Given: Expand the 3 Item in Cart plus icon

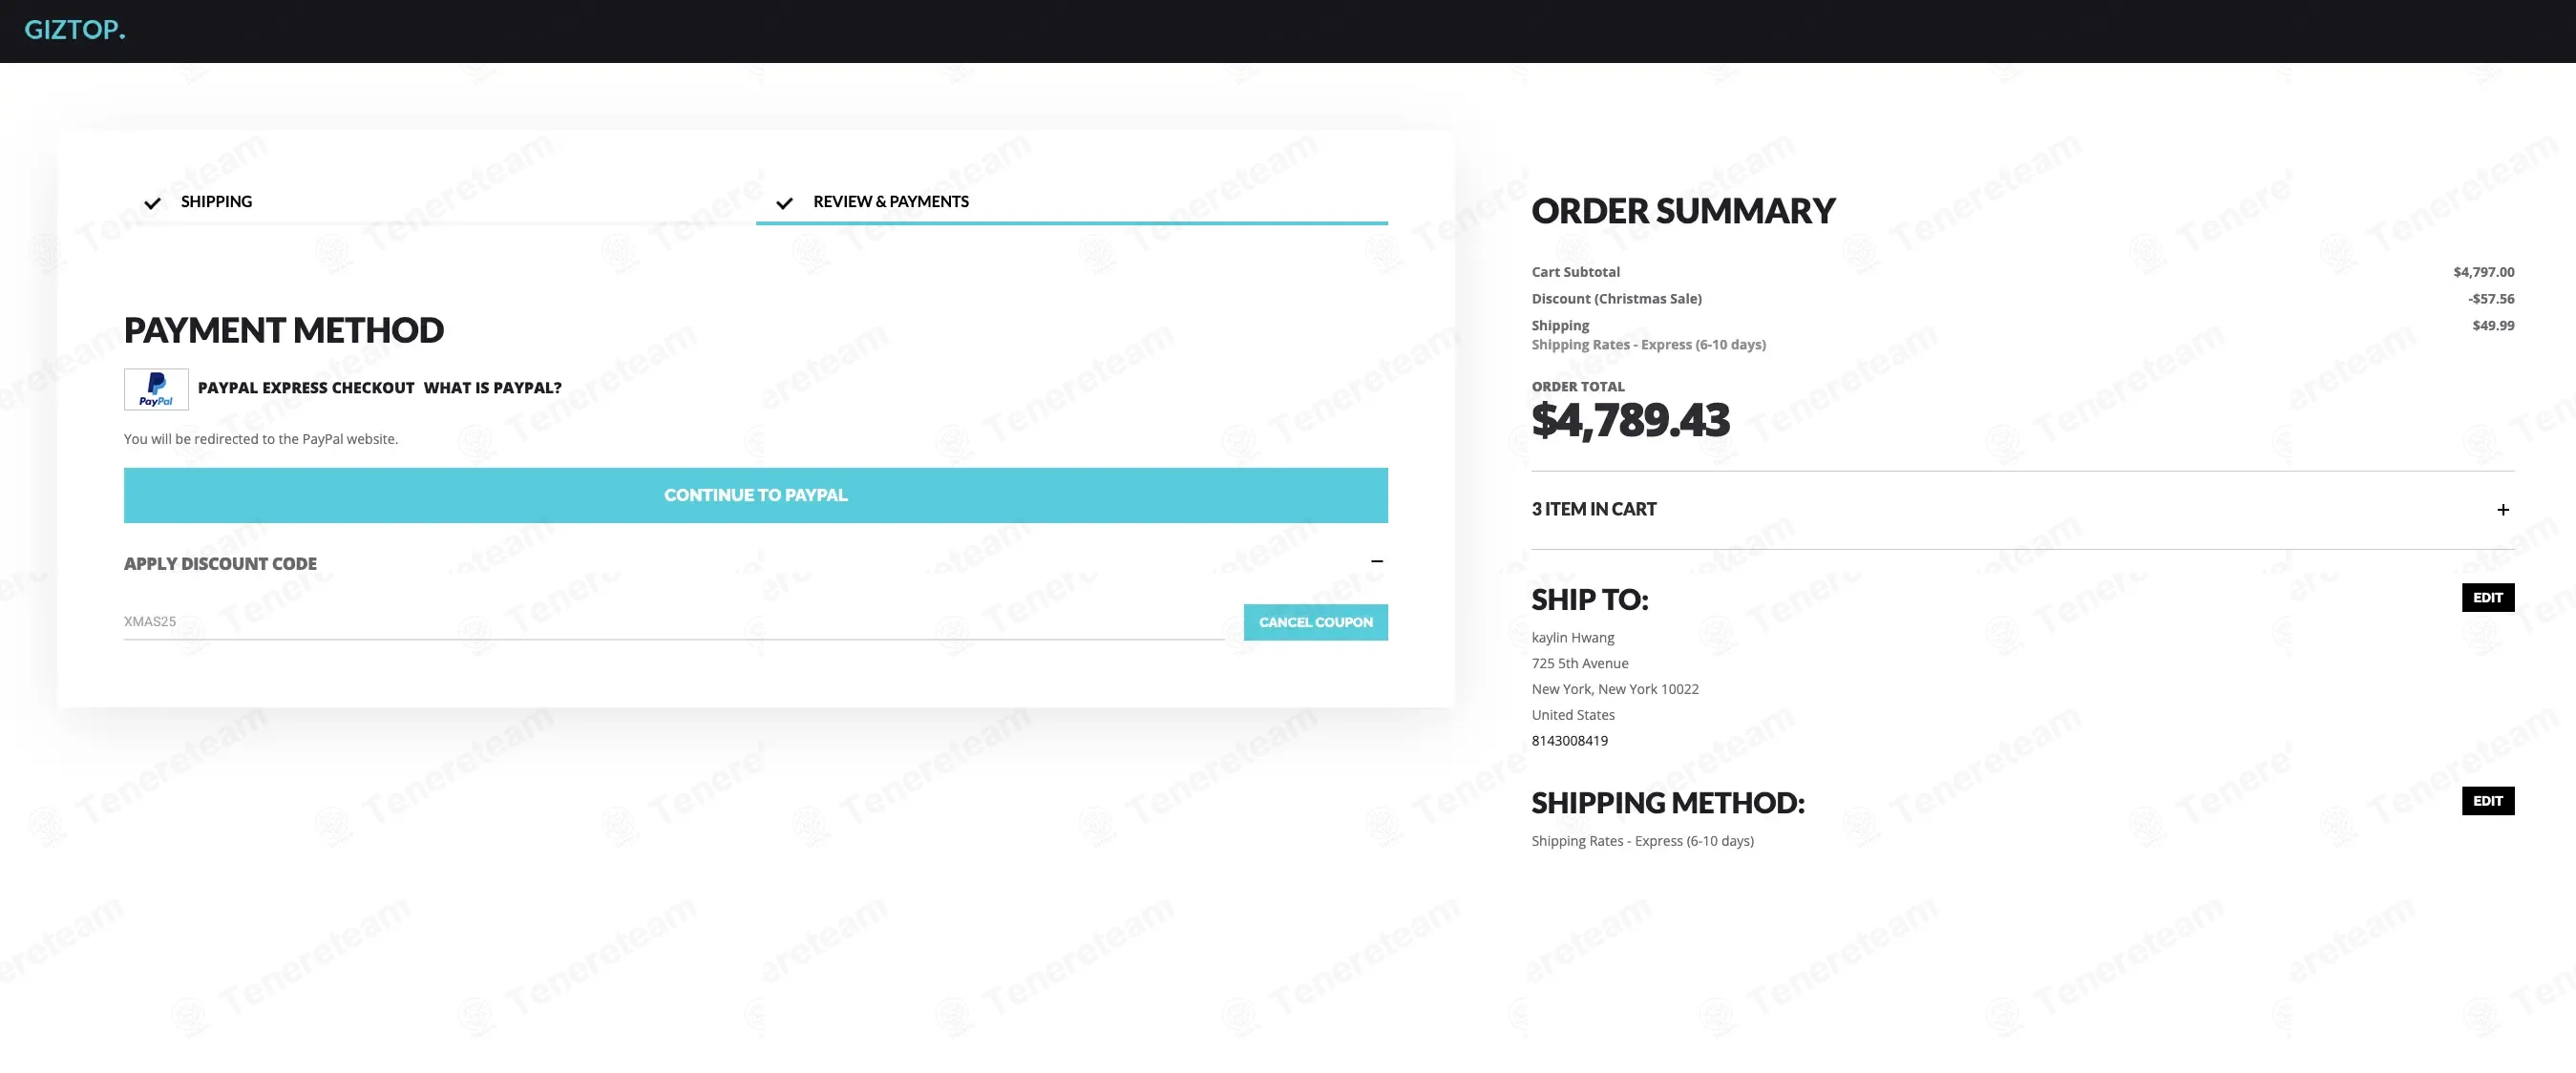Looking at the screenshot, I should point(2503,510).
